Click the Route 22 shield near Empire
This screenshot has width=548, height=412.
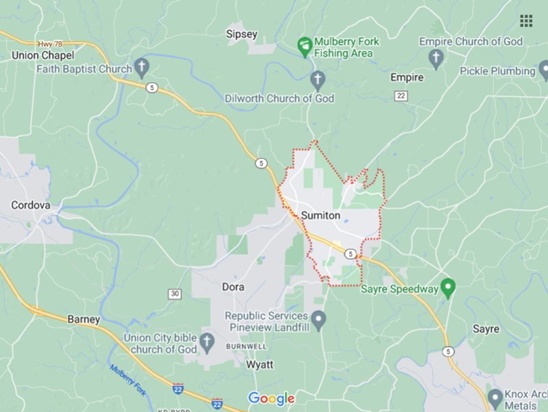pyautogui.click(x=401, y=95)
